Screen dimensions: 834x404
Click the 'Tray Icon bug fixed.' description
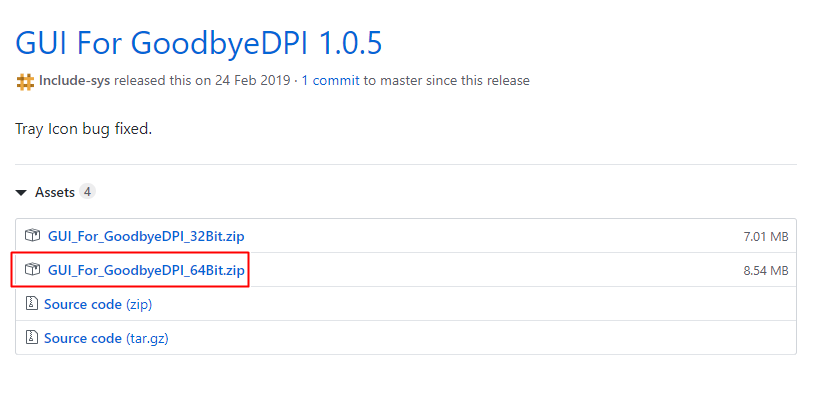click(84, 129)
